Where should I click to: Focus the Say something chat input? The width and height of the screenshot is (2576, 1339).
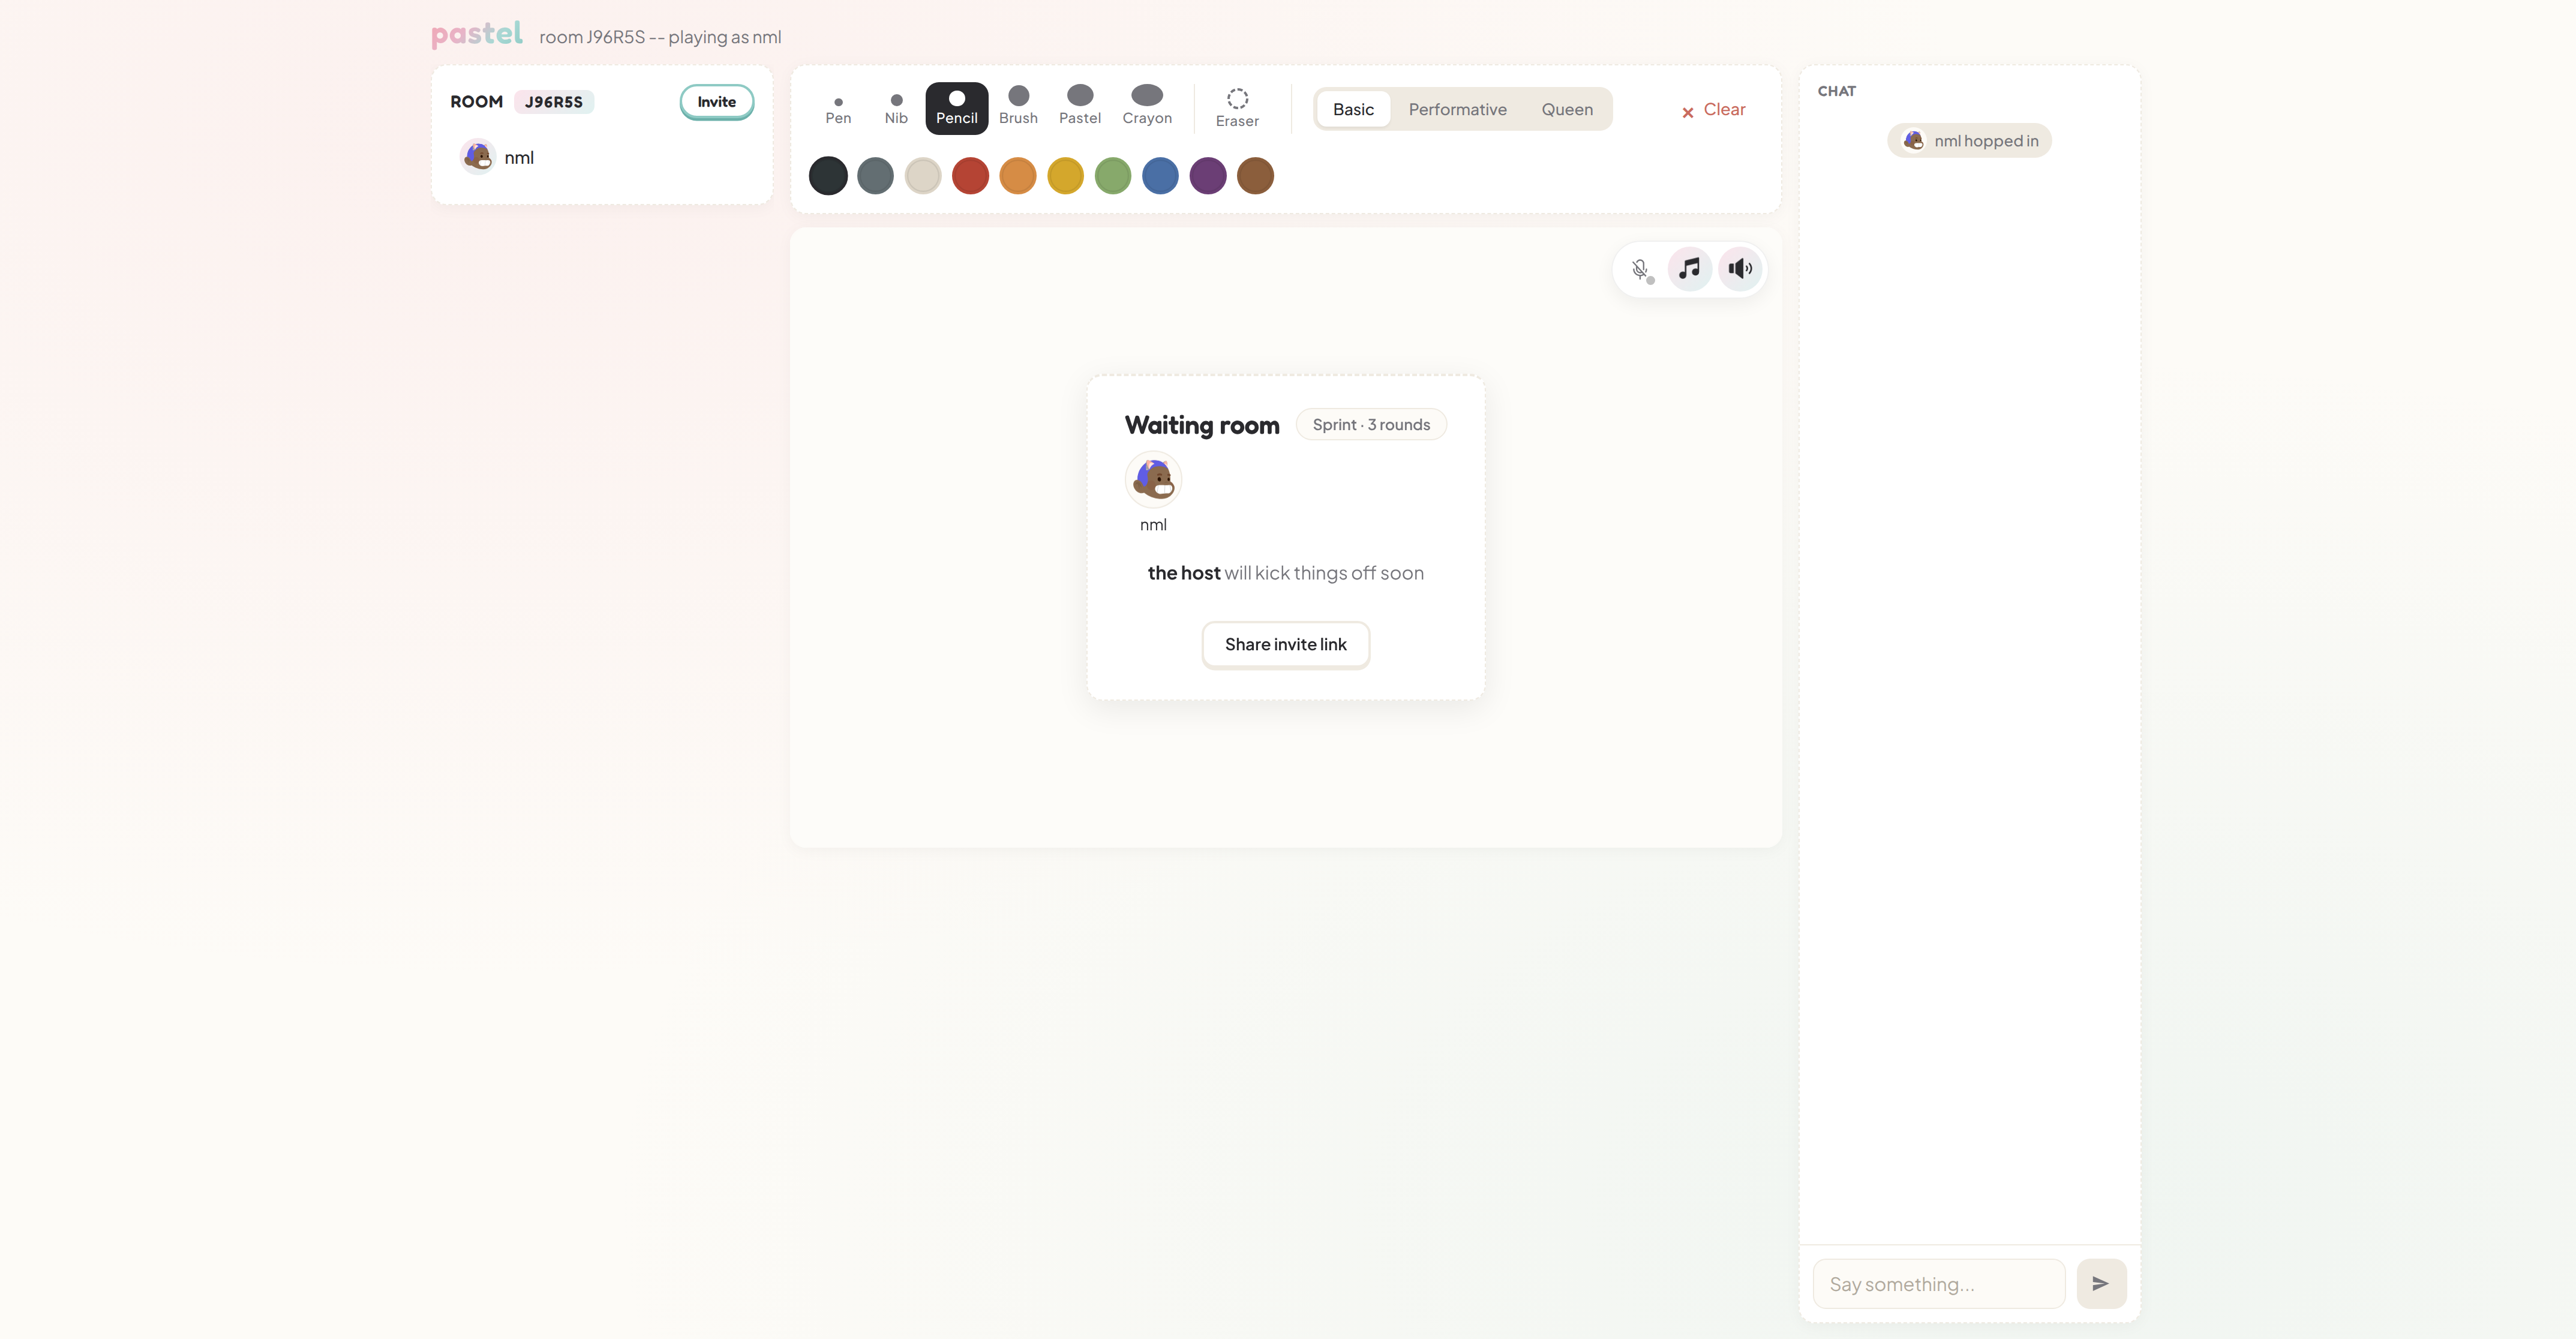point(1938,1283)
